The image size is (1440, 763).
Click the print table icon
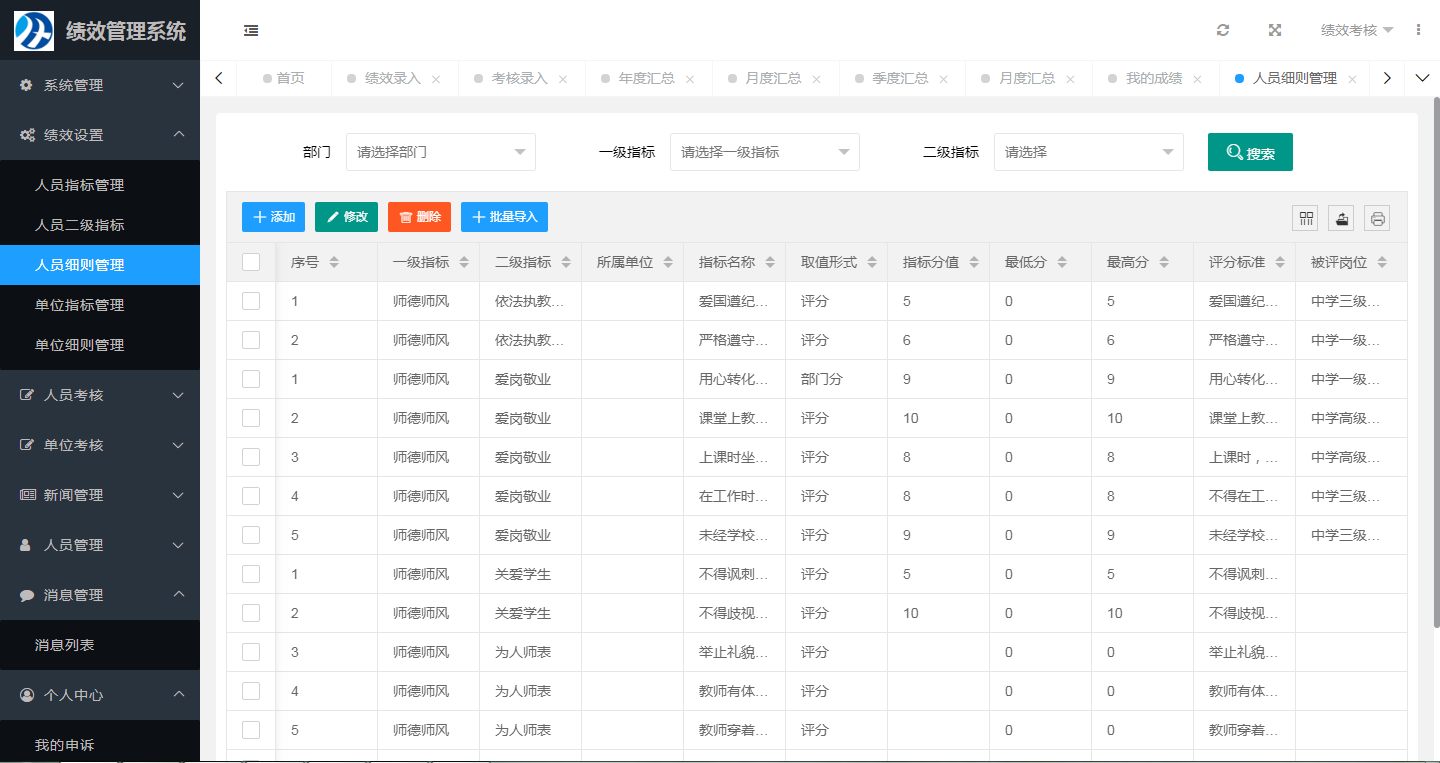pos(1377,218)
